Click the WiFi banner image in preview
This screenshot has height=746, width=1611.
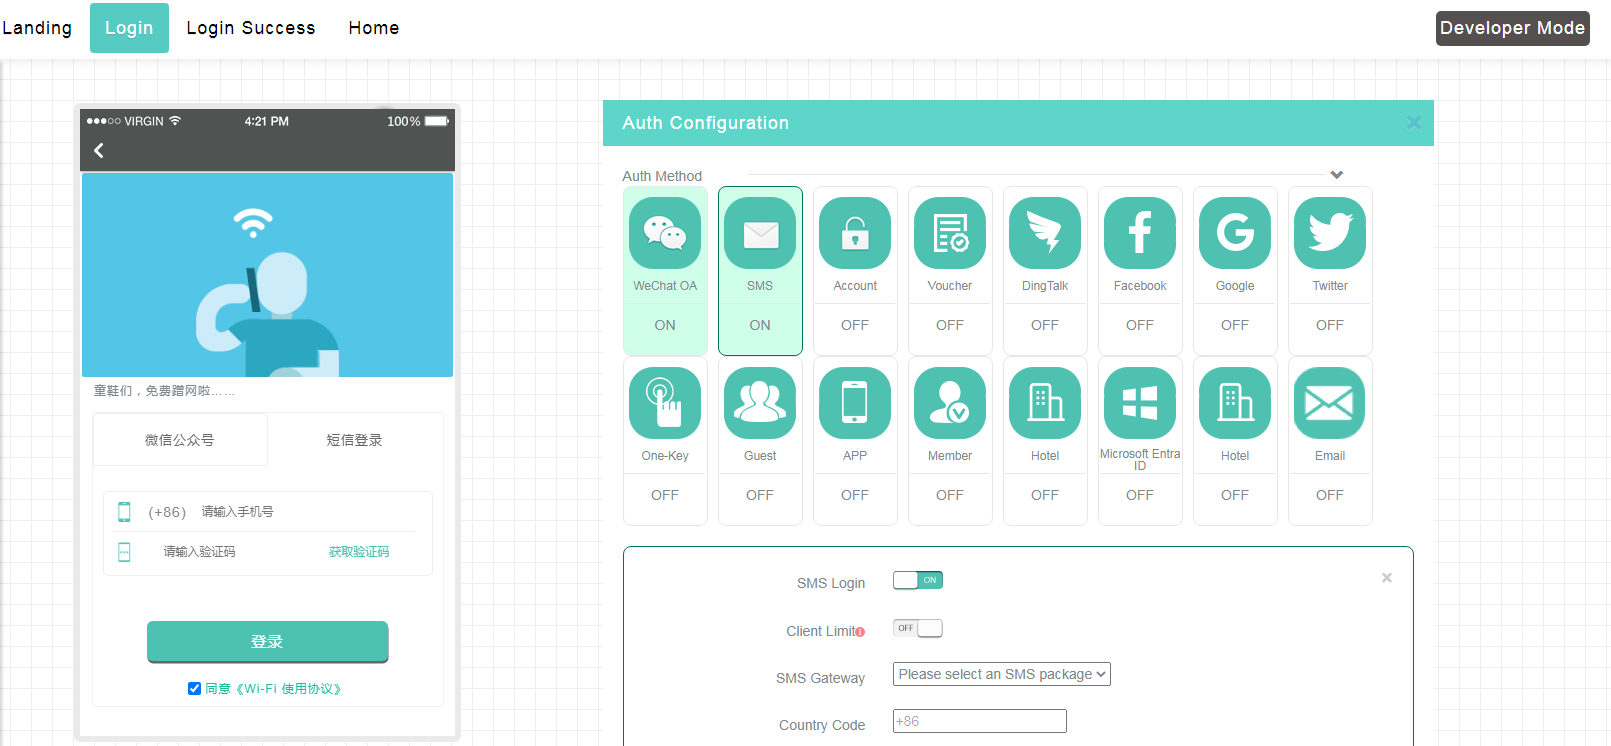click(x=268, y=275)
